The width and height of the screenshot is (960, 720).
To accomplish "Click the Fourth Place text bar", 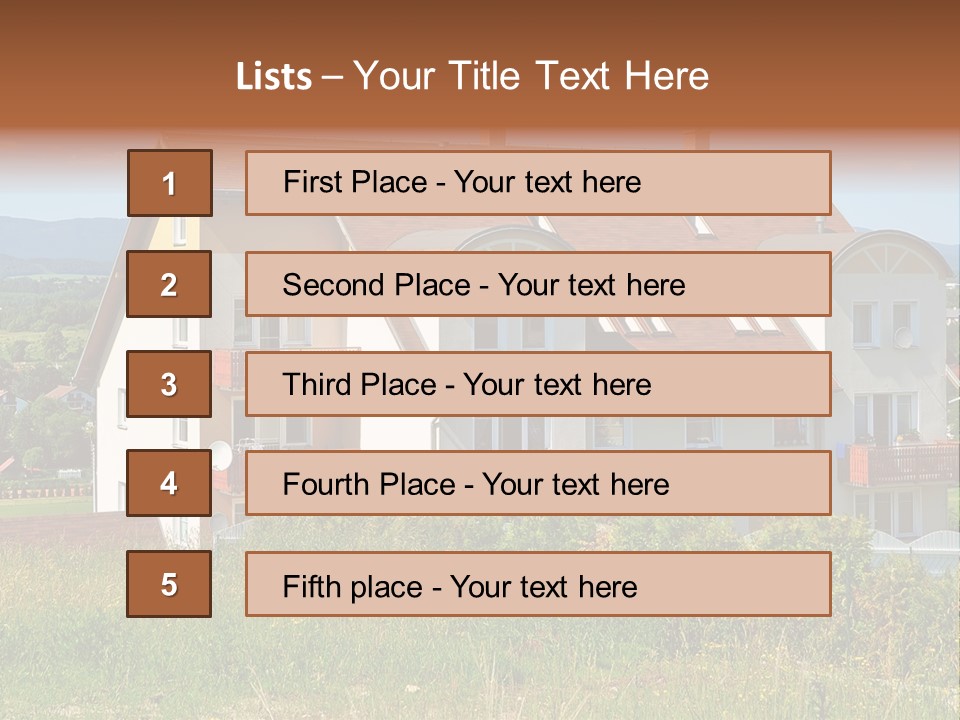I will [538, 484].
